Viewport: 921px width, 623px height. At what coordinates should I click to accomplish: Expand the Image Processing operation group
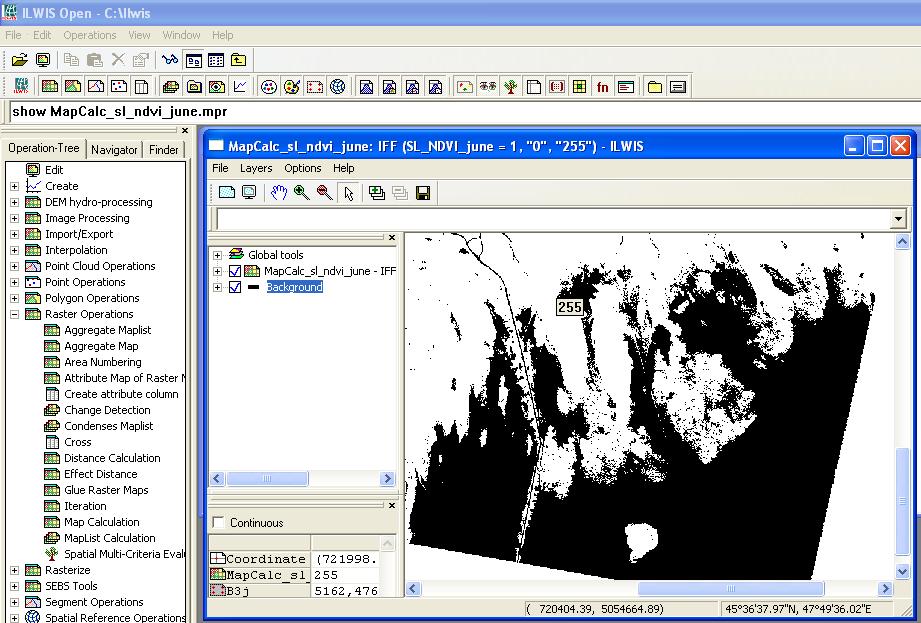pos(14,218)
